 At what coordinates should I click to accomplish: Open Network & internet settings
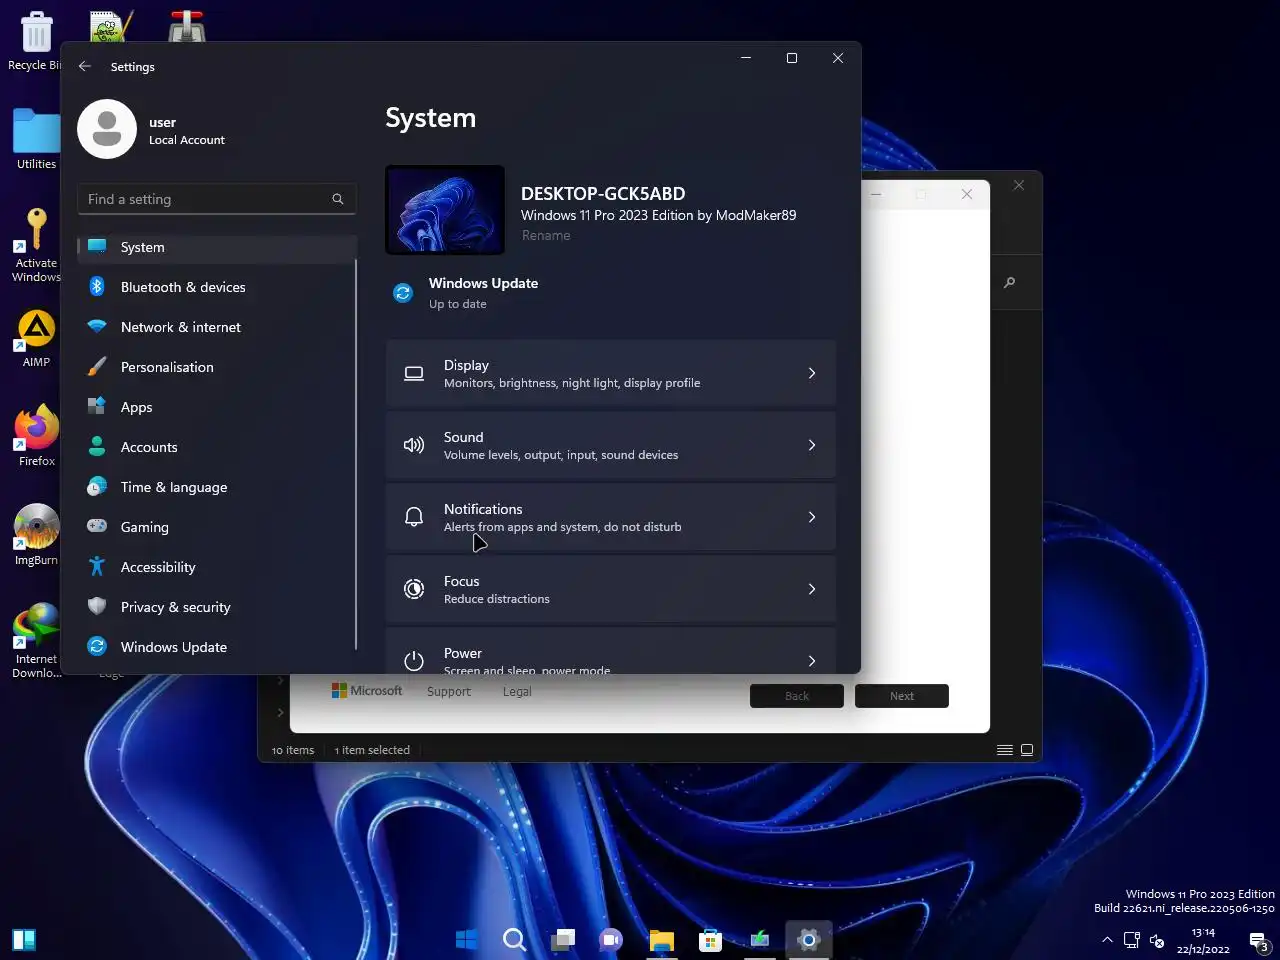tap(217, 327)
